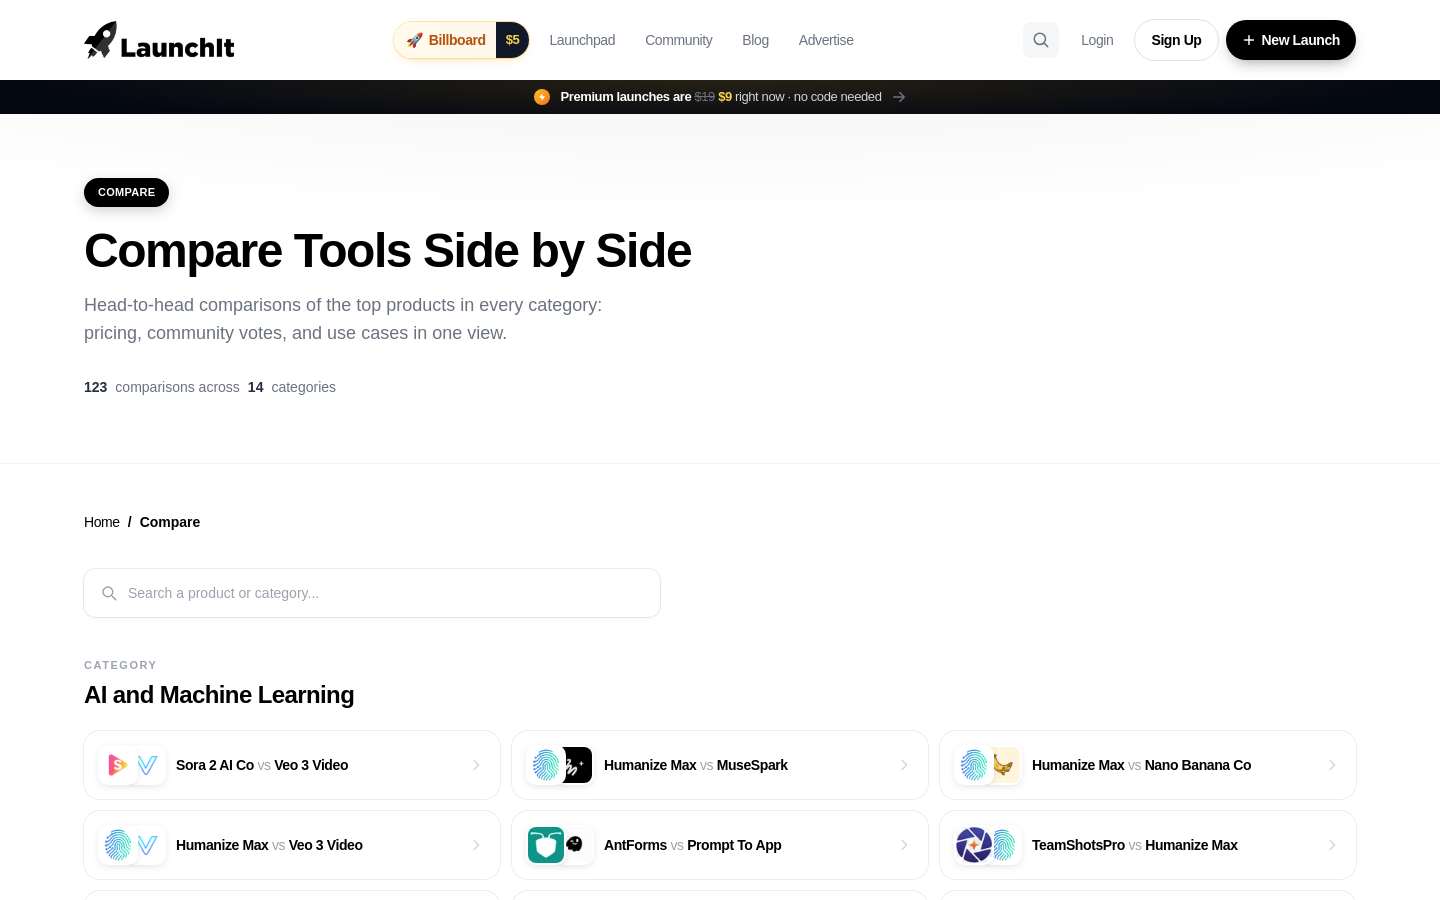1440x900 pixels.
Task: Open Humanize Max vs Nano Banana Co chevron
Action: pyautogui.click(x=1332, y=765)
